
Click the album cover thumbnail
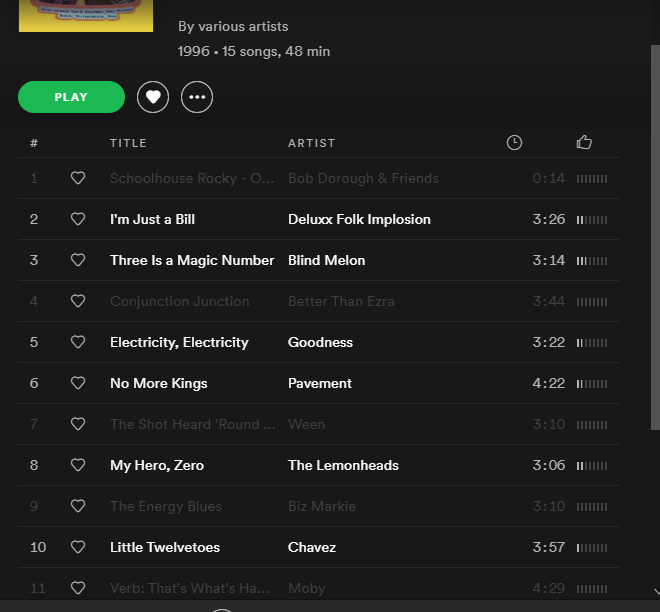click(x=86, y=16)
